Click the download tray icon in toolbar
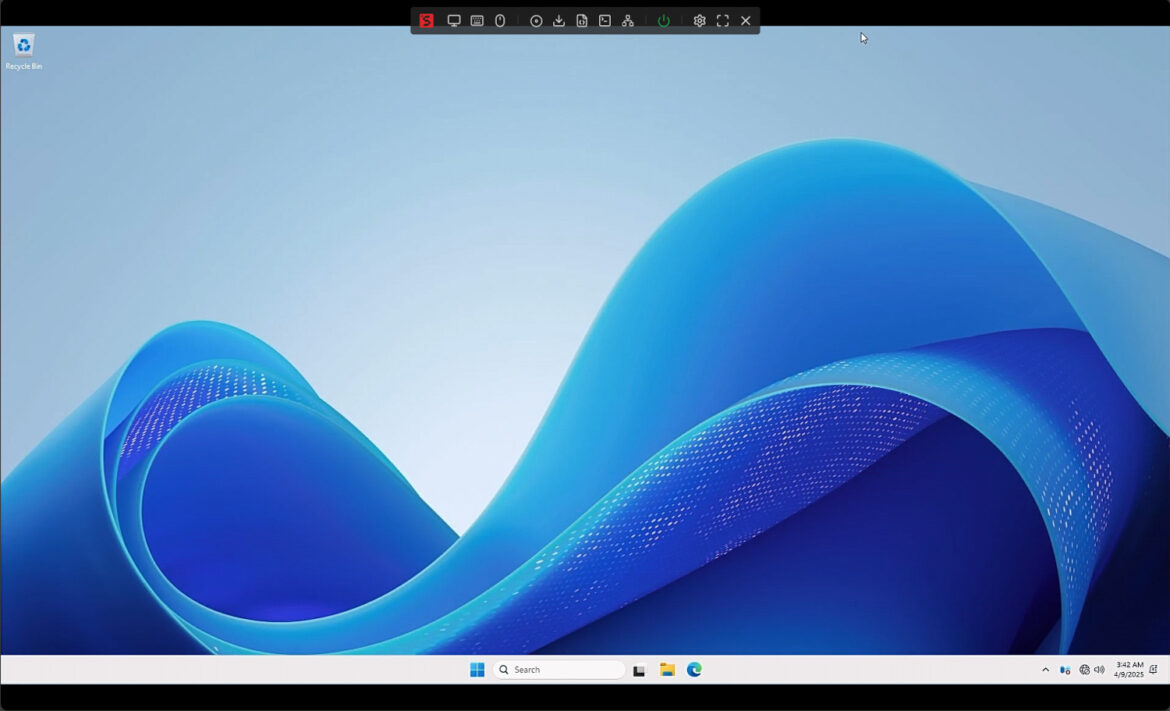Image resolution: width=1170 pixels, height=711 pixels. point(559,21)
